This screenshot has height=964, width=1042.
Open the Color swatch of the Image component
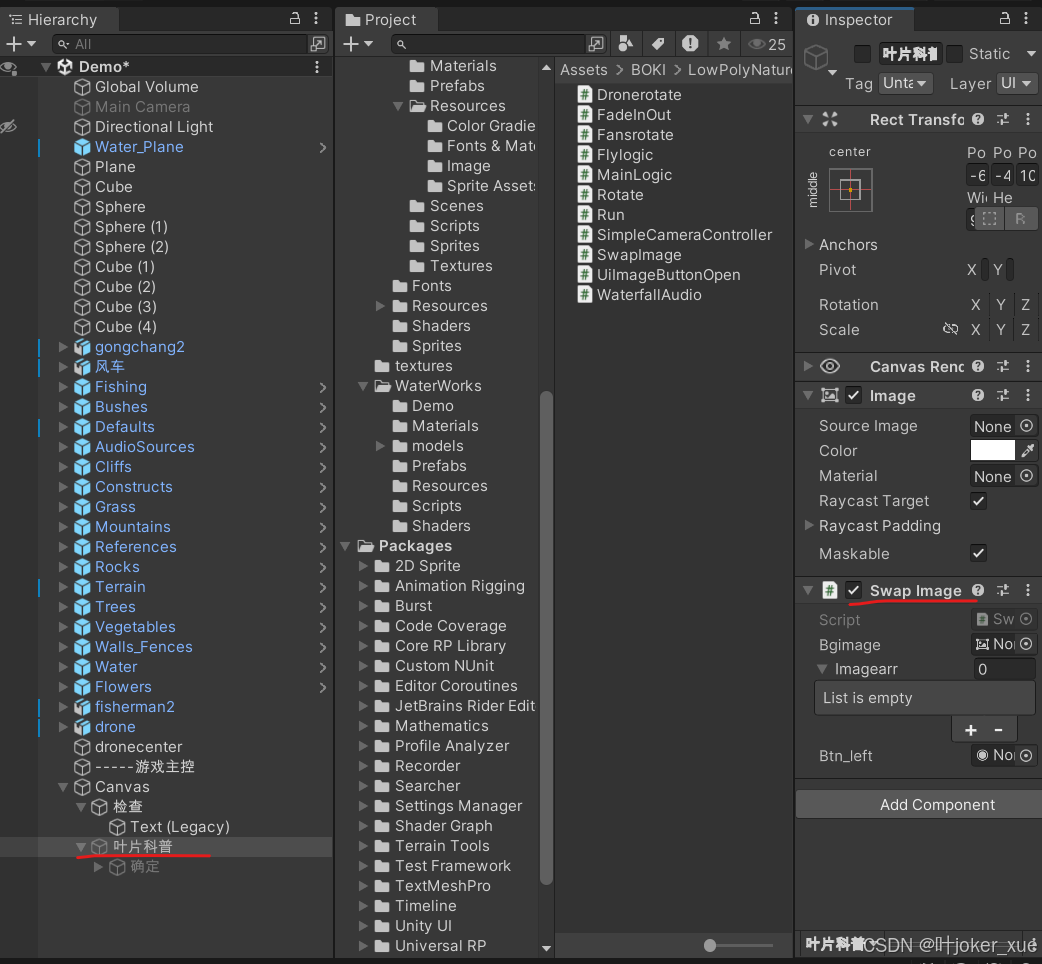click(x=991, y=451)
